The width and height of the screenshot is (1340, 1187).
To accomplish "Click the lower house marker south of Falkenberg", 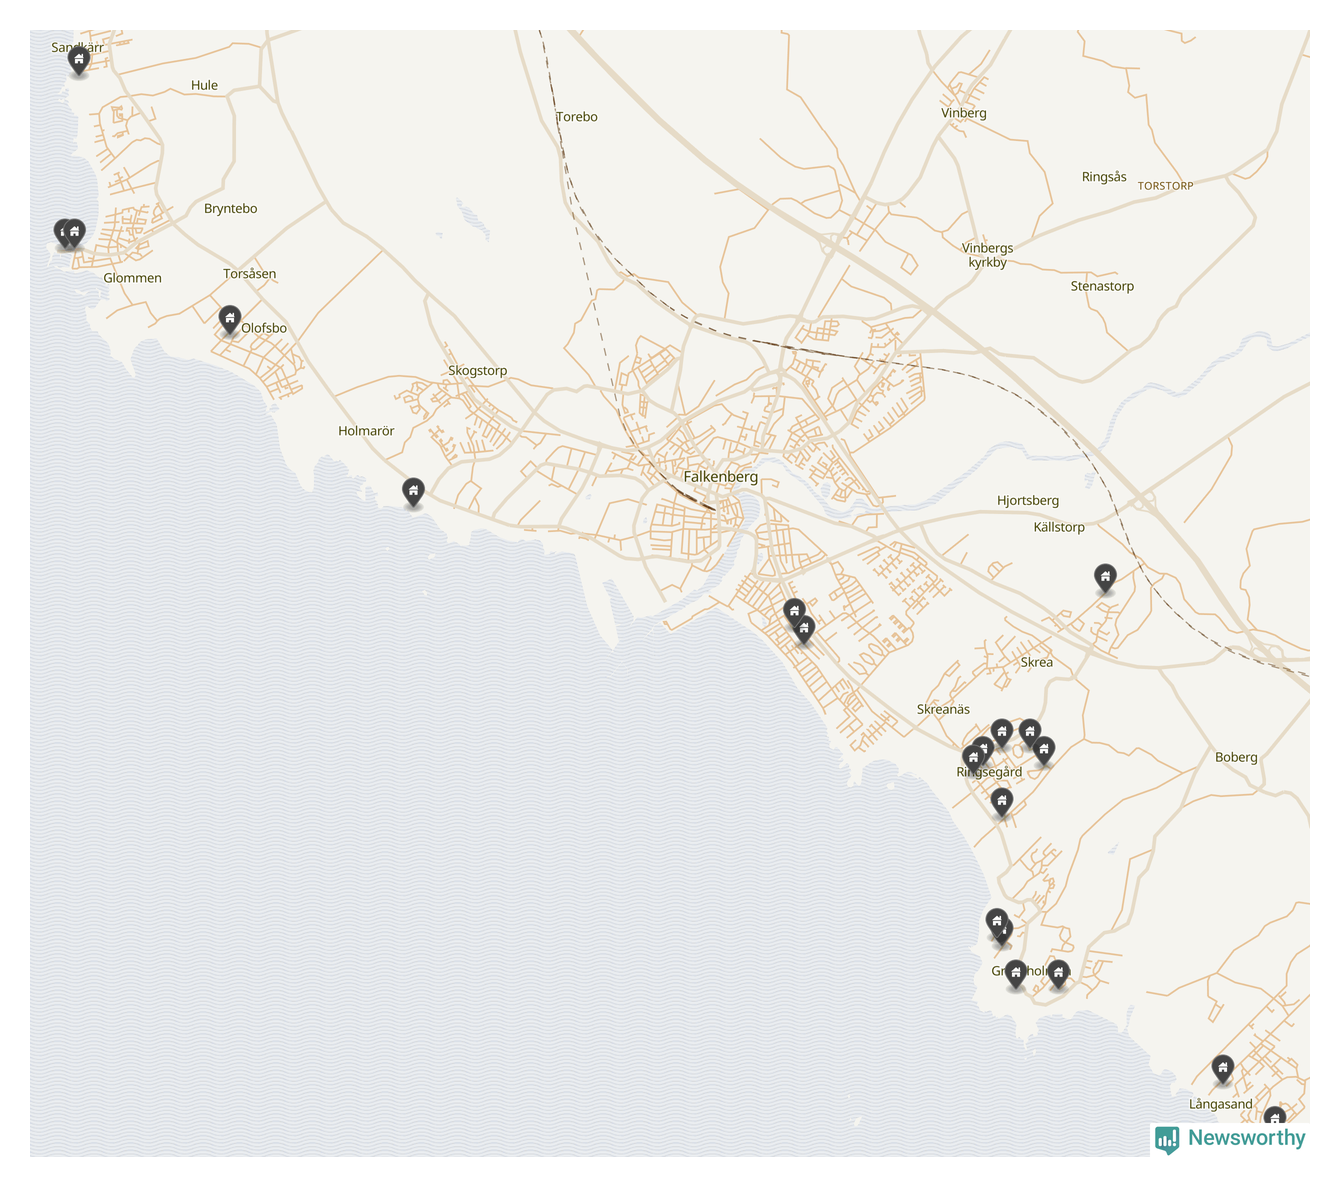I will pyautogui.click(x=804, y=628).
